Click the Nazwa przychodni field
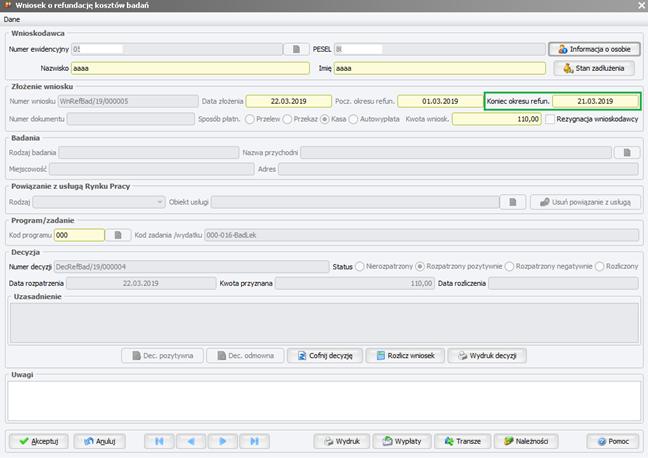648x458 pixels. click(x=456, y=153)
